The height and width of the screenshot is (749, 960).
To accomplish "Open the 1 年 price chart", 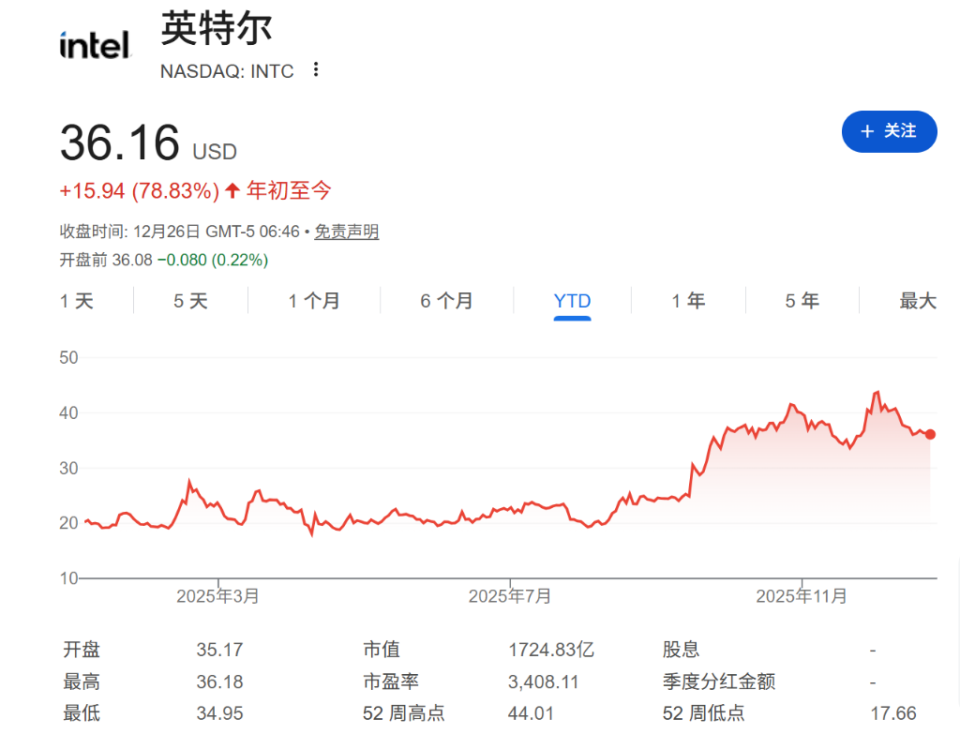I will [x=689, y=300].
